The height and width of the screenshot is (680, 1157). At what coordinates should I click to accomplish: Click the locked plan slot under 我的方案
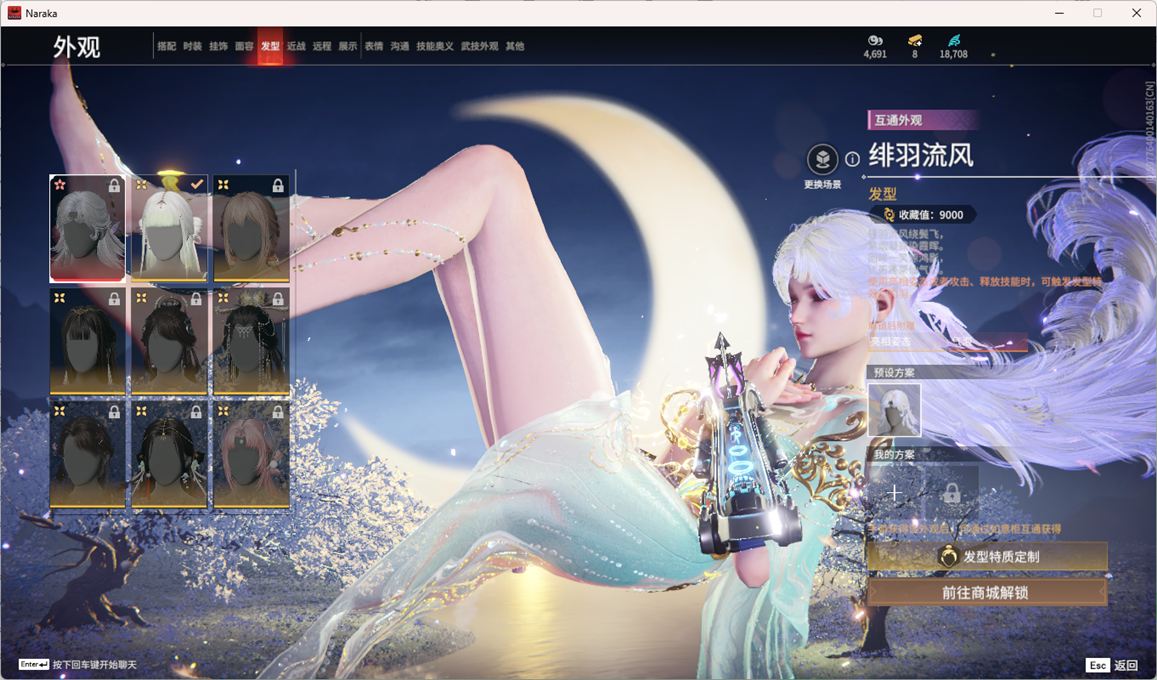pos(951,493)
